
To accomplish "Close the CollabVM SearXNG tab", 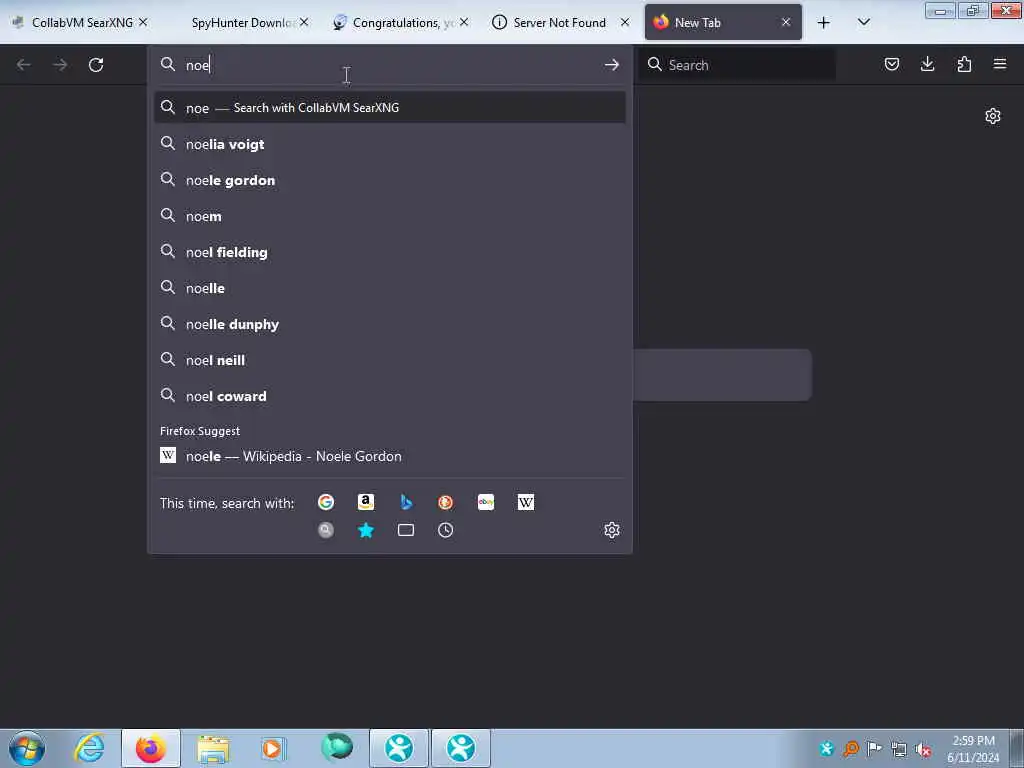I will click(x=143, y=22).
